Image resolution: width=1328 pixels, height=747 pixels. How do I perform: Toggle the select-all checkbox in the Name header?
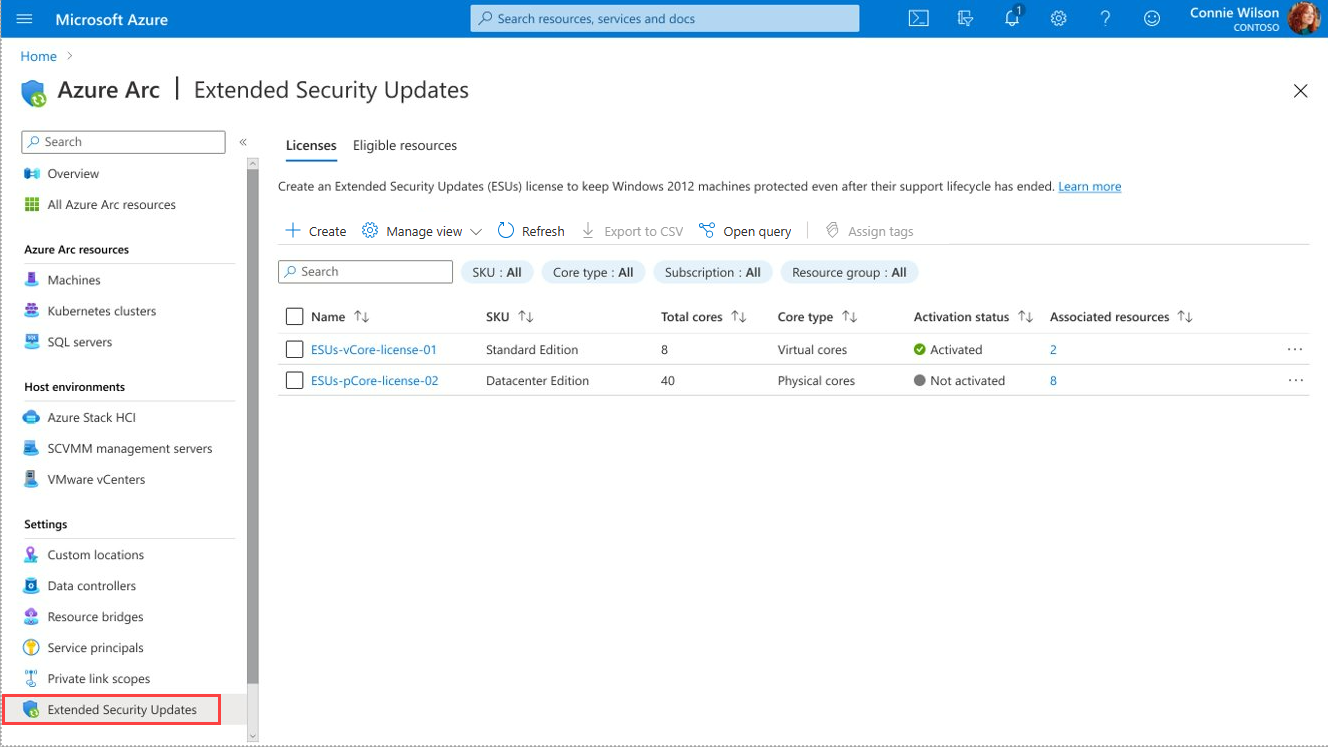[294, 316]
